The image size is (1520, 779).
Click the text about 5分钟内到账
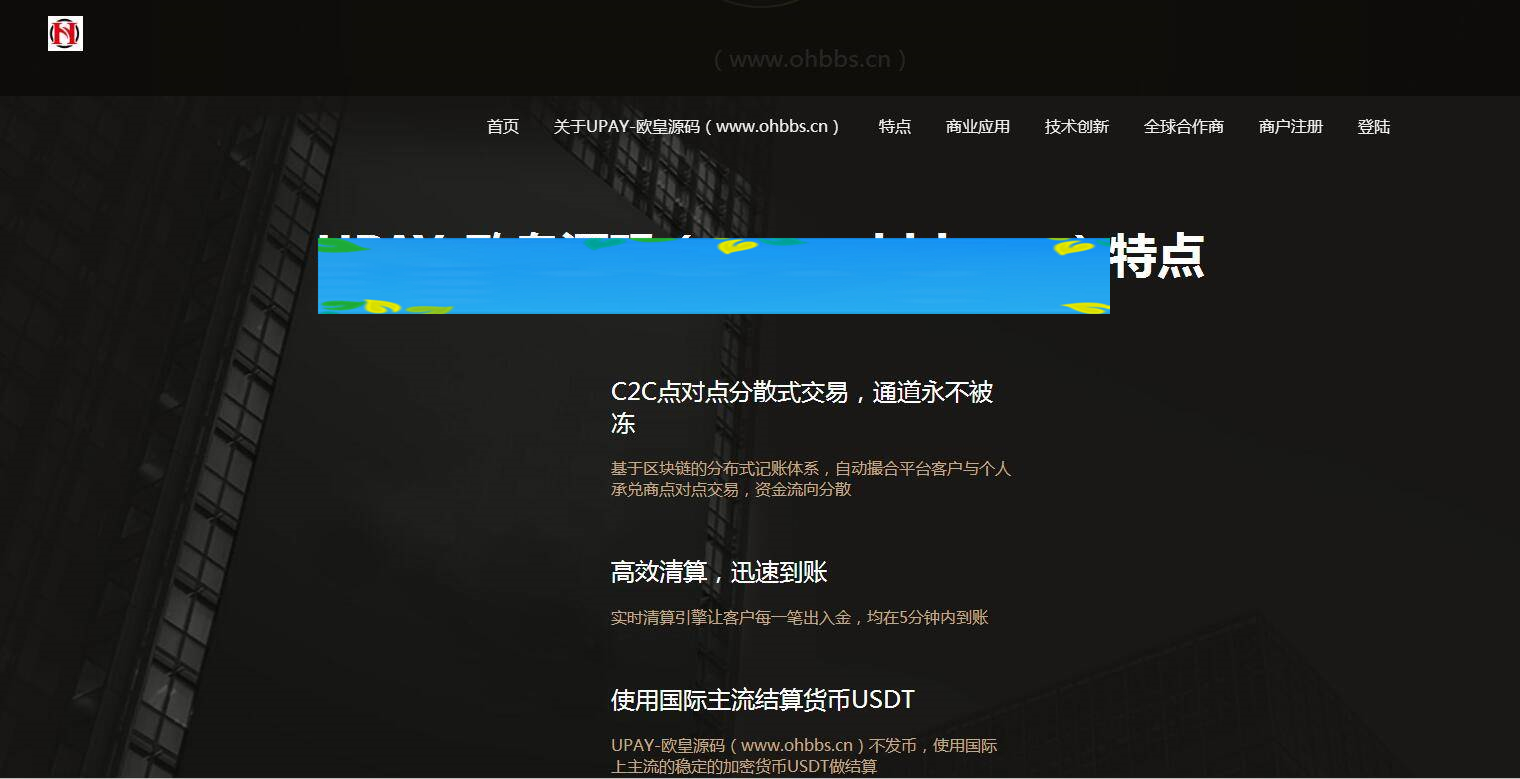point(798,617)
